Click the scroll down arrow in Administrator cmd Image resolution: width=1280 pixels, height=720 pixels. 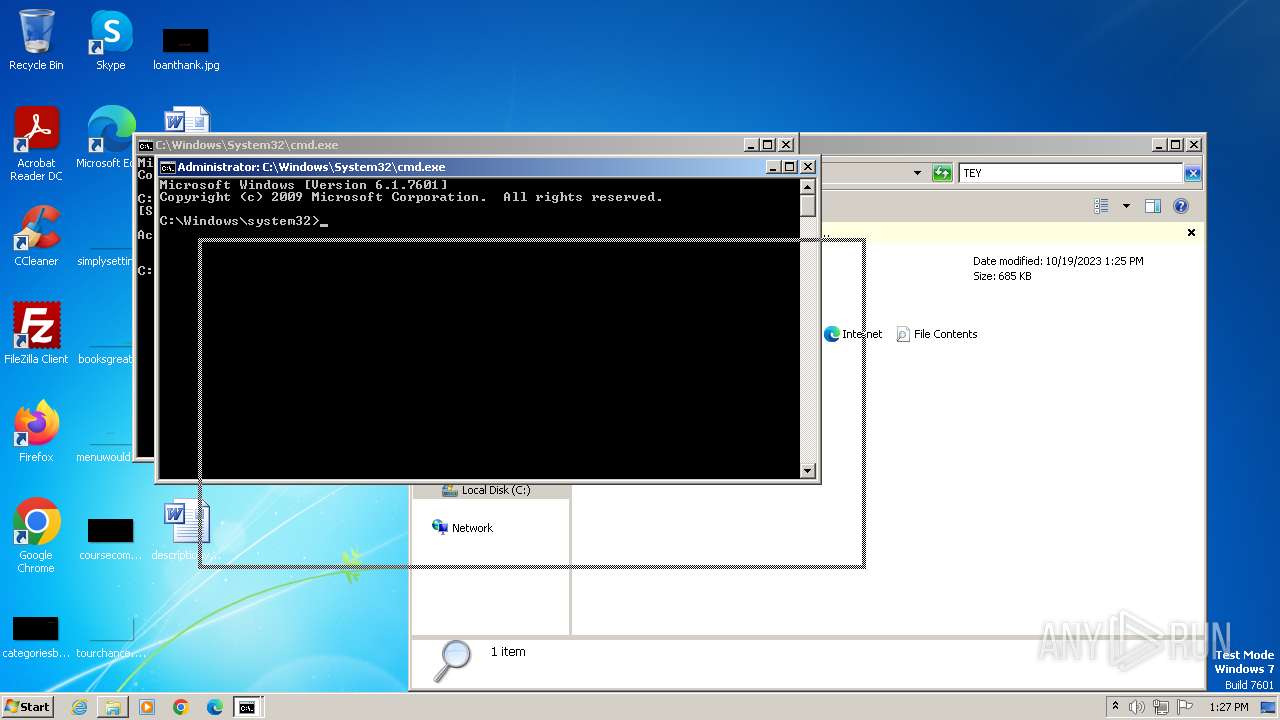[x=808, y=470]
